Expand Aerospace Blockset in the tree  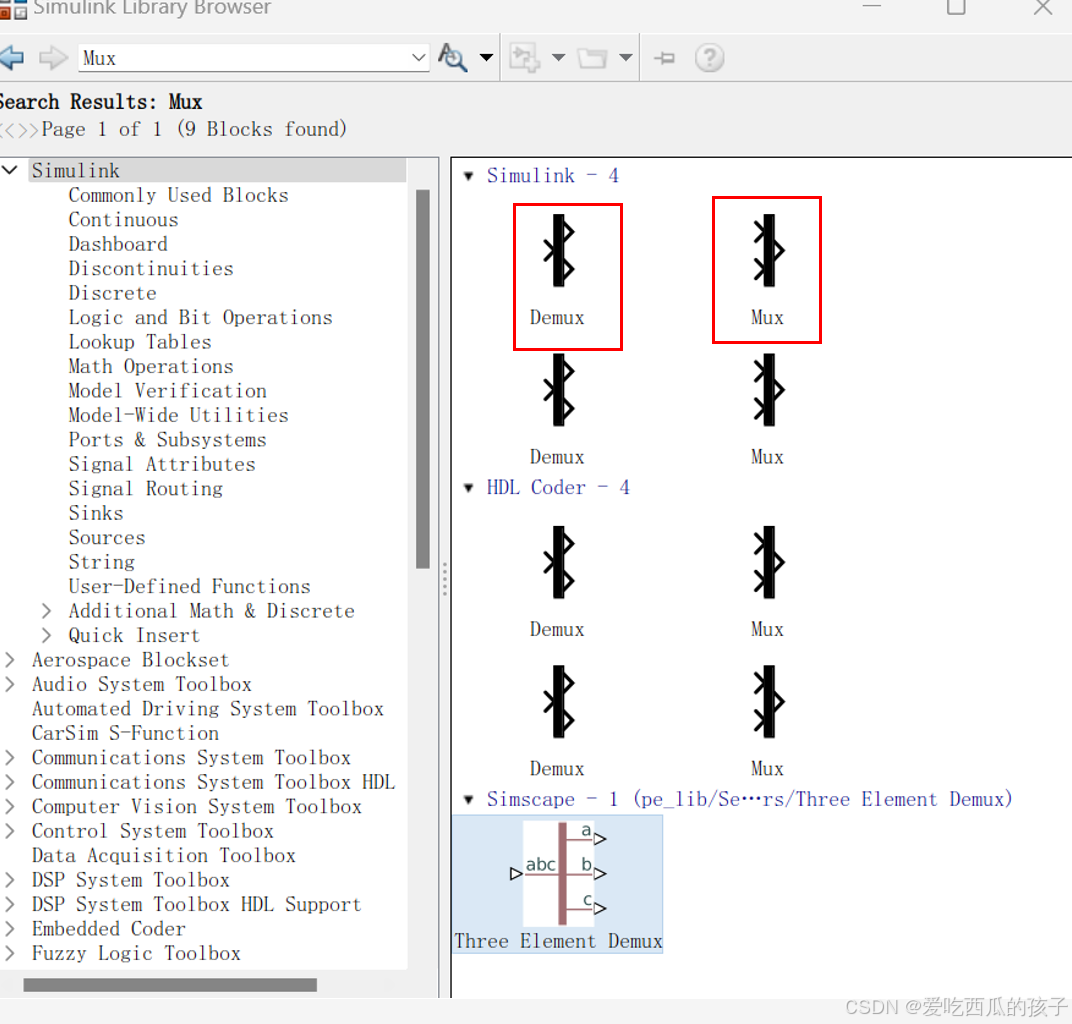coord(10,660)
